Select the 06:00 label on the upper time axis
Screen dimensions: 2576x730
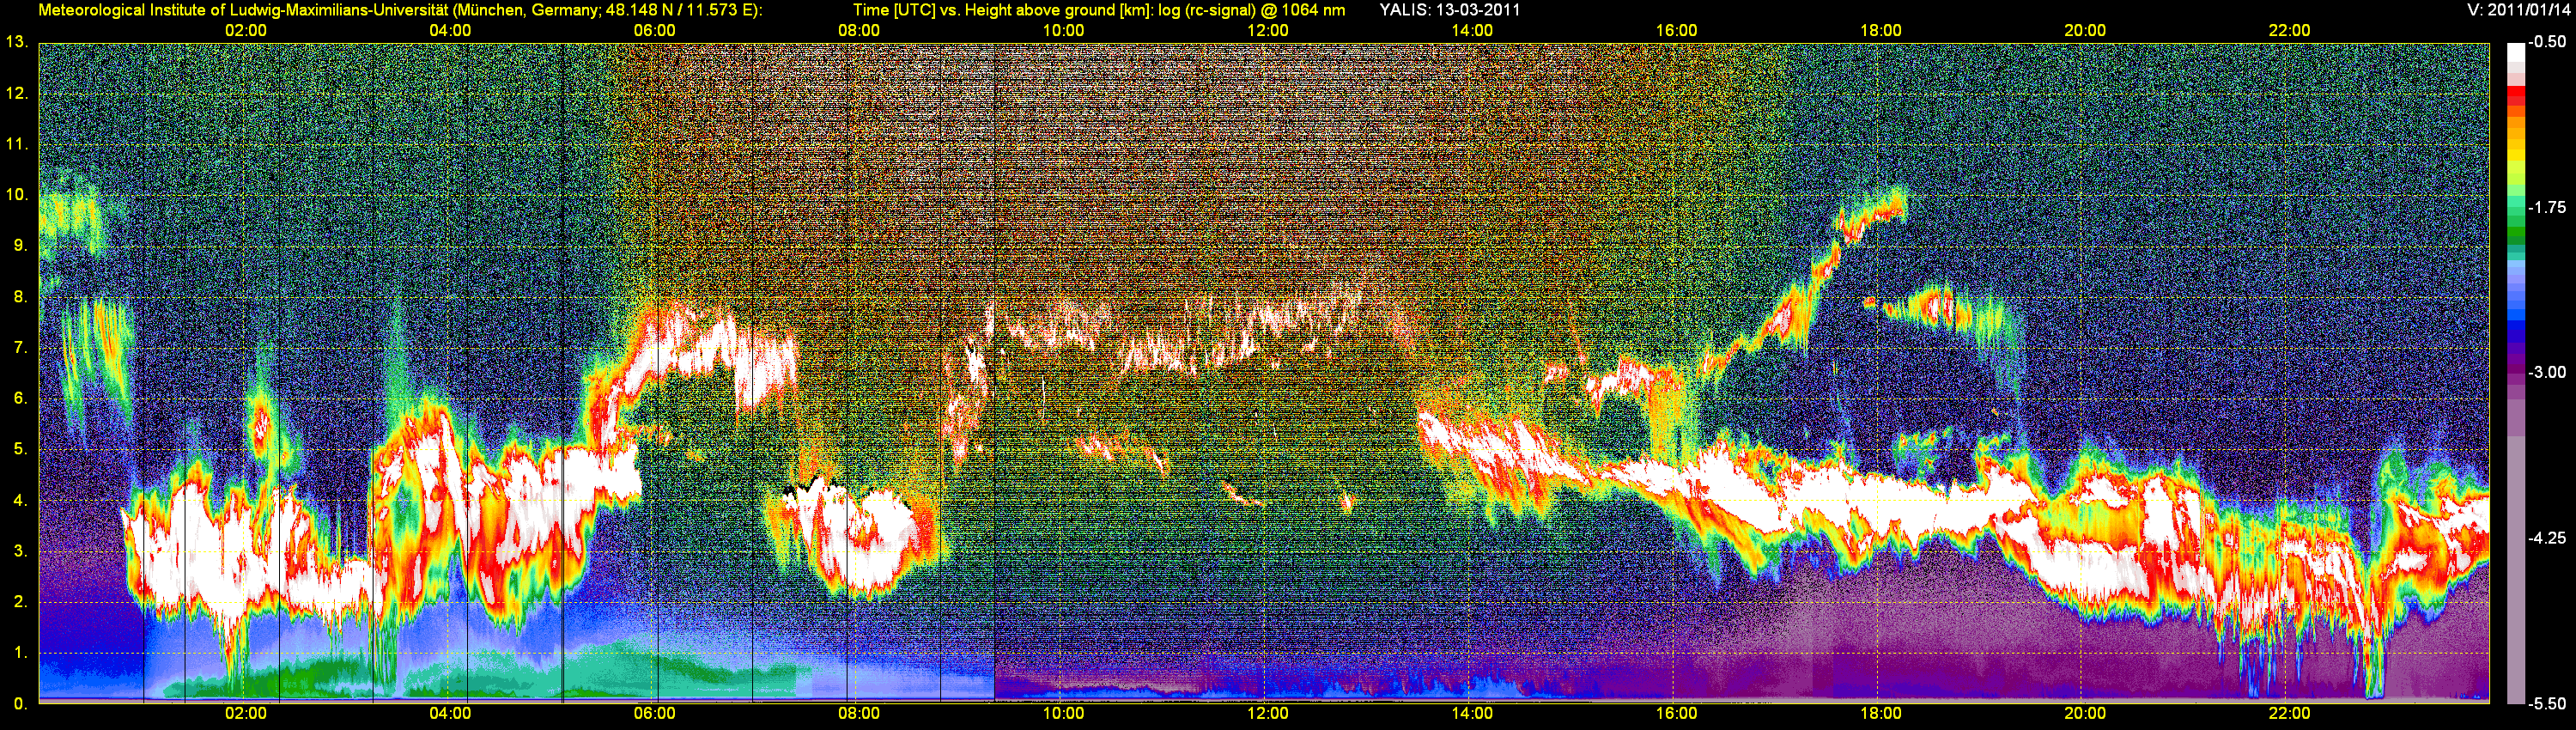pyautogui.click(x=654, y=30)
